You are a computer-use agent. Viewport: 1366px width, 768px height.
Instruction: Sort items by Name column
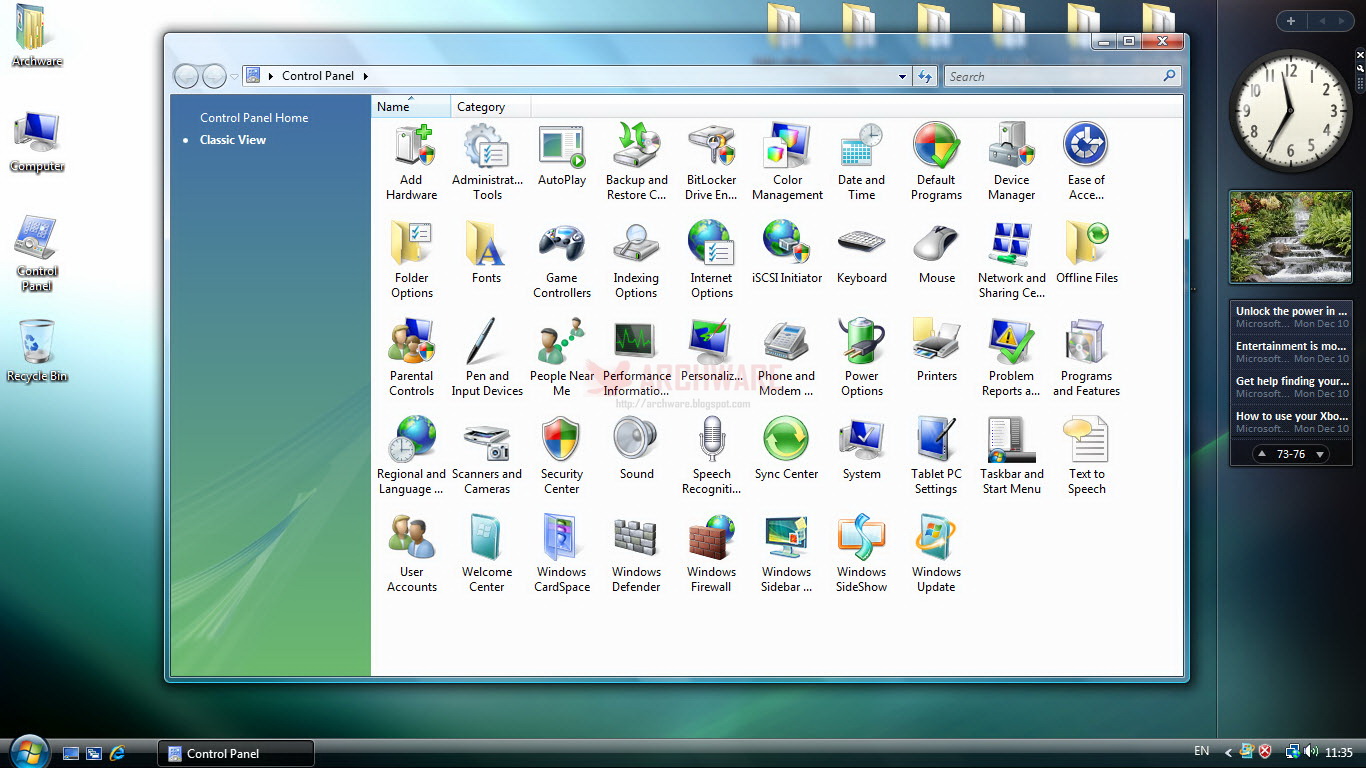pos(411,107)
